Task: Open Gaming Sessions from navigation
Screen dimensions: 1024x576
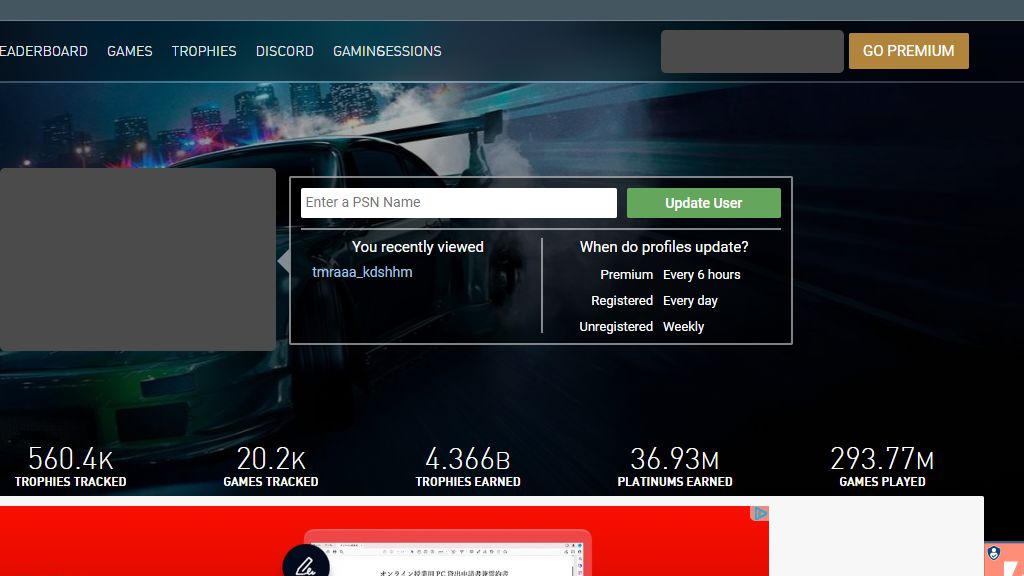Action: pyautogui.click(x=387, y=51)
